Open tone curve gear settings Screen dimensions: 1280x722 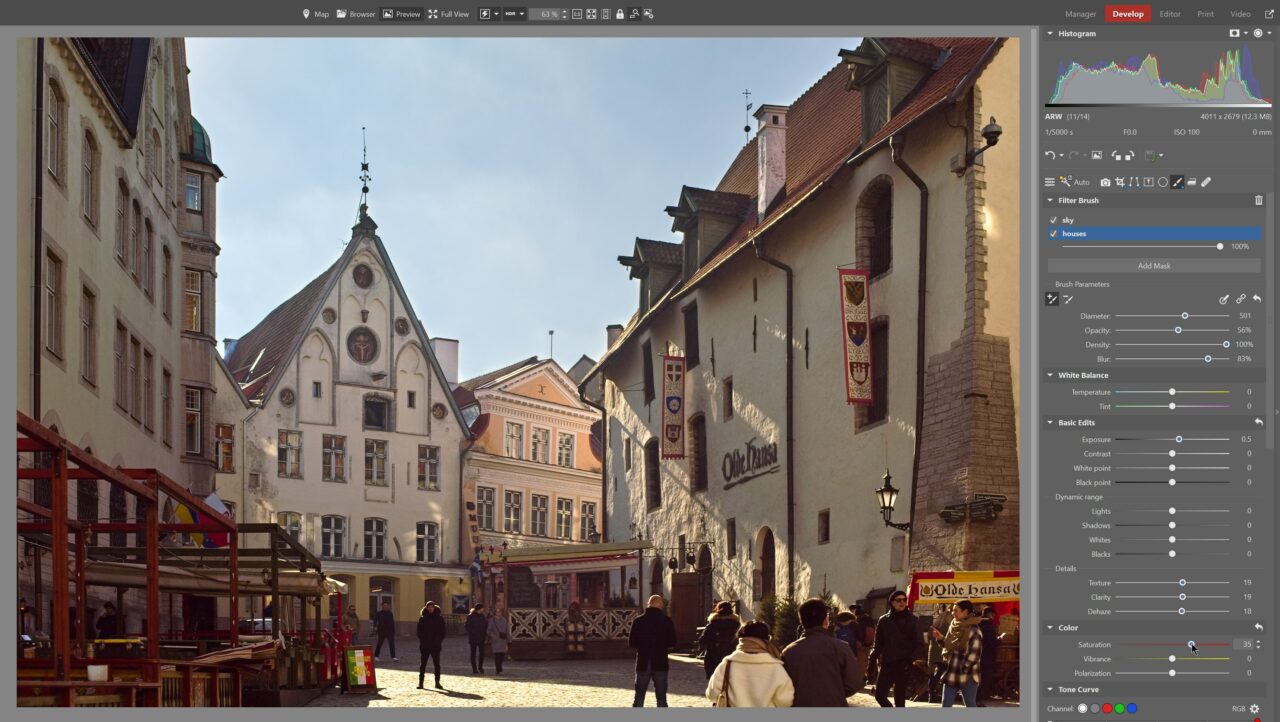click(1255, 709)
